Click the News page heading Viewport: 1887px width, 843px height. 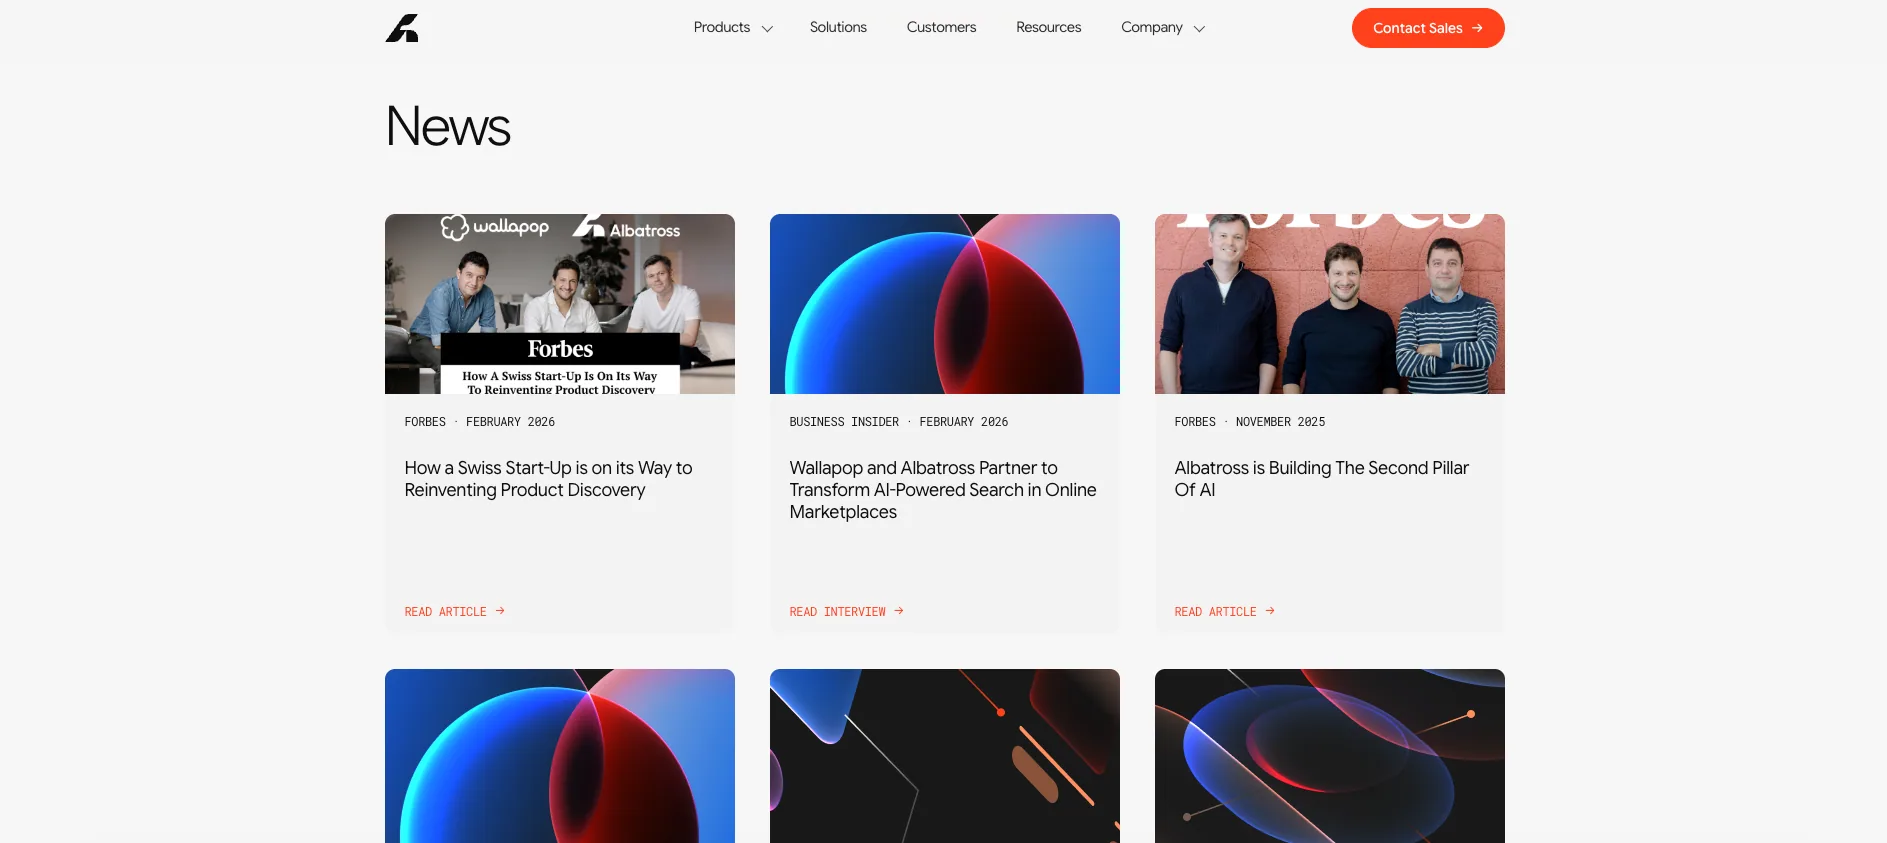(448, 127)
